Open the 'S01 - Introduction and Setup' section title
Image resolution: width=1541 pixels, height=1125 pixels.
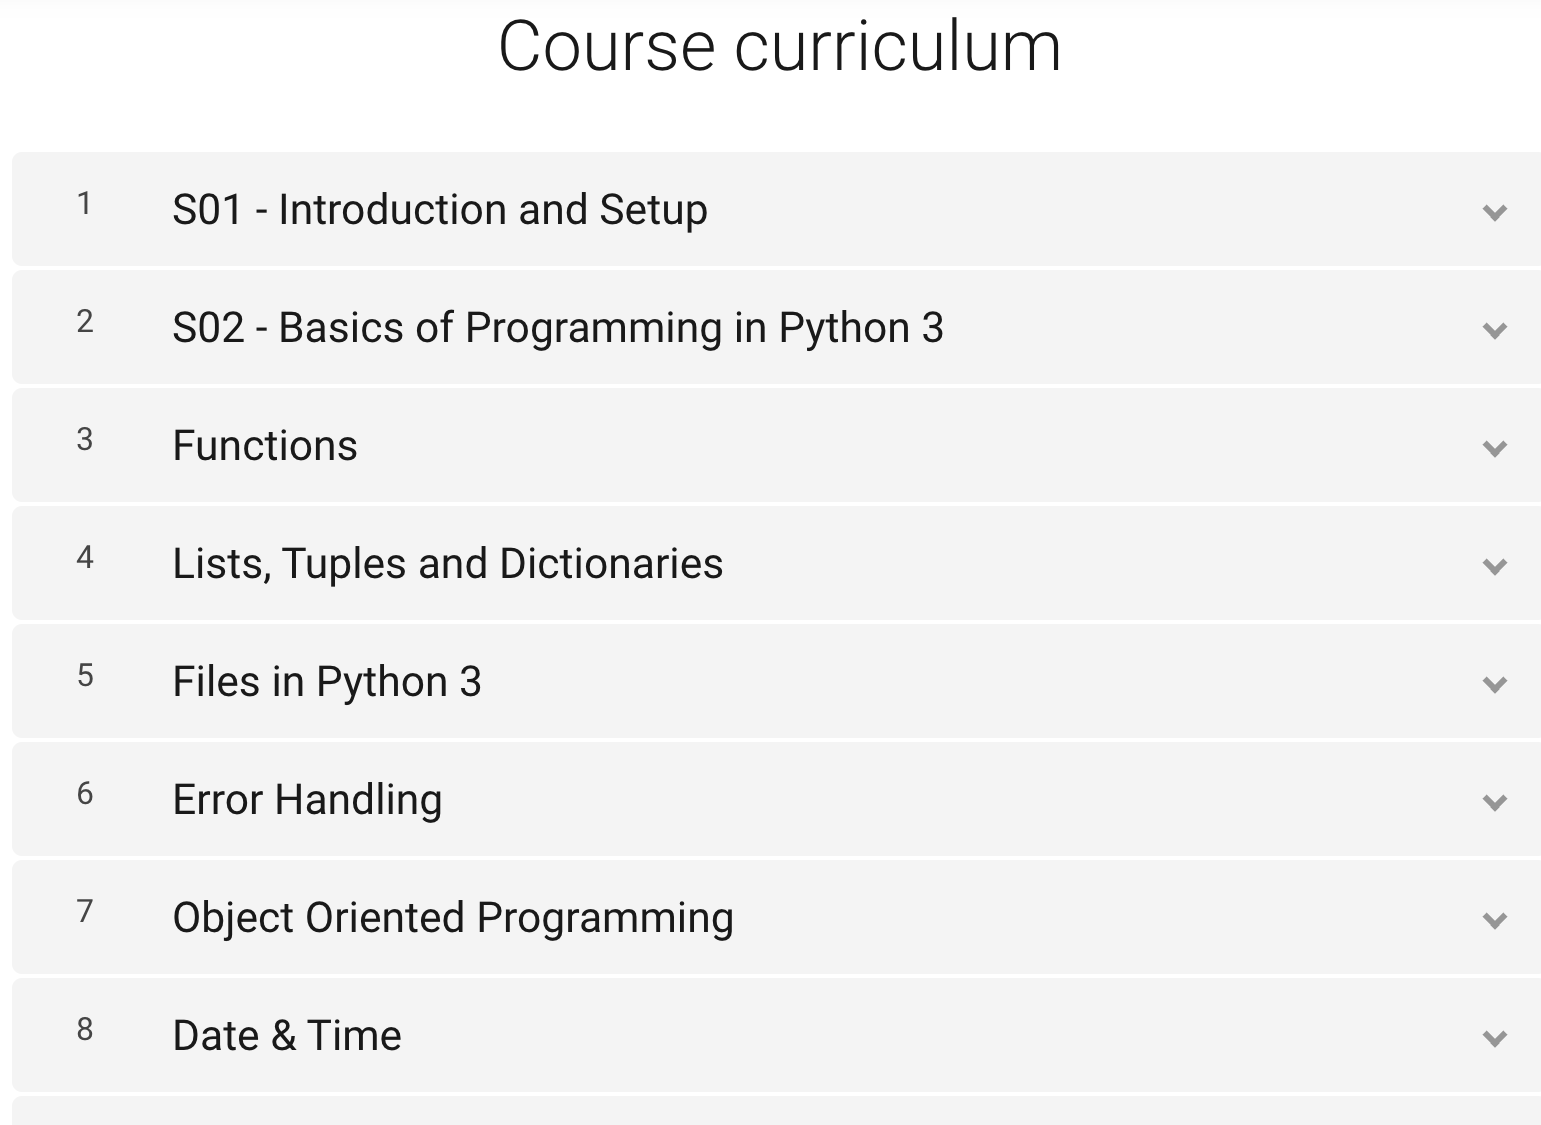tap(440, 210)
